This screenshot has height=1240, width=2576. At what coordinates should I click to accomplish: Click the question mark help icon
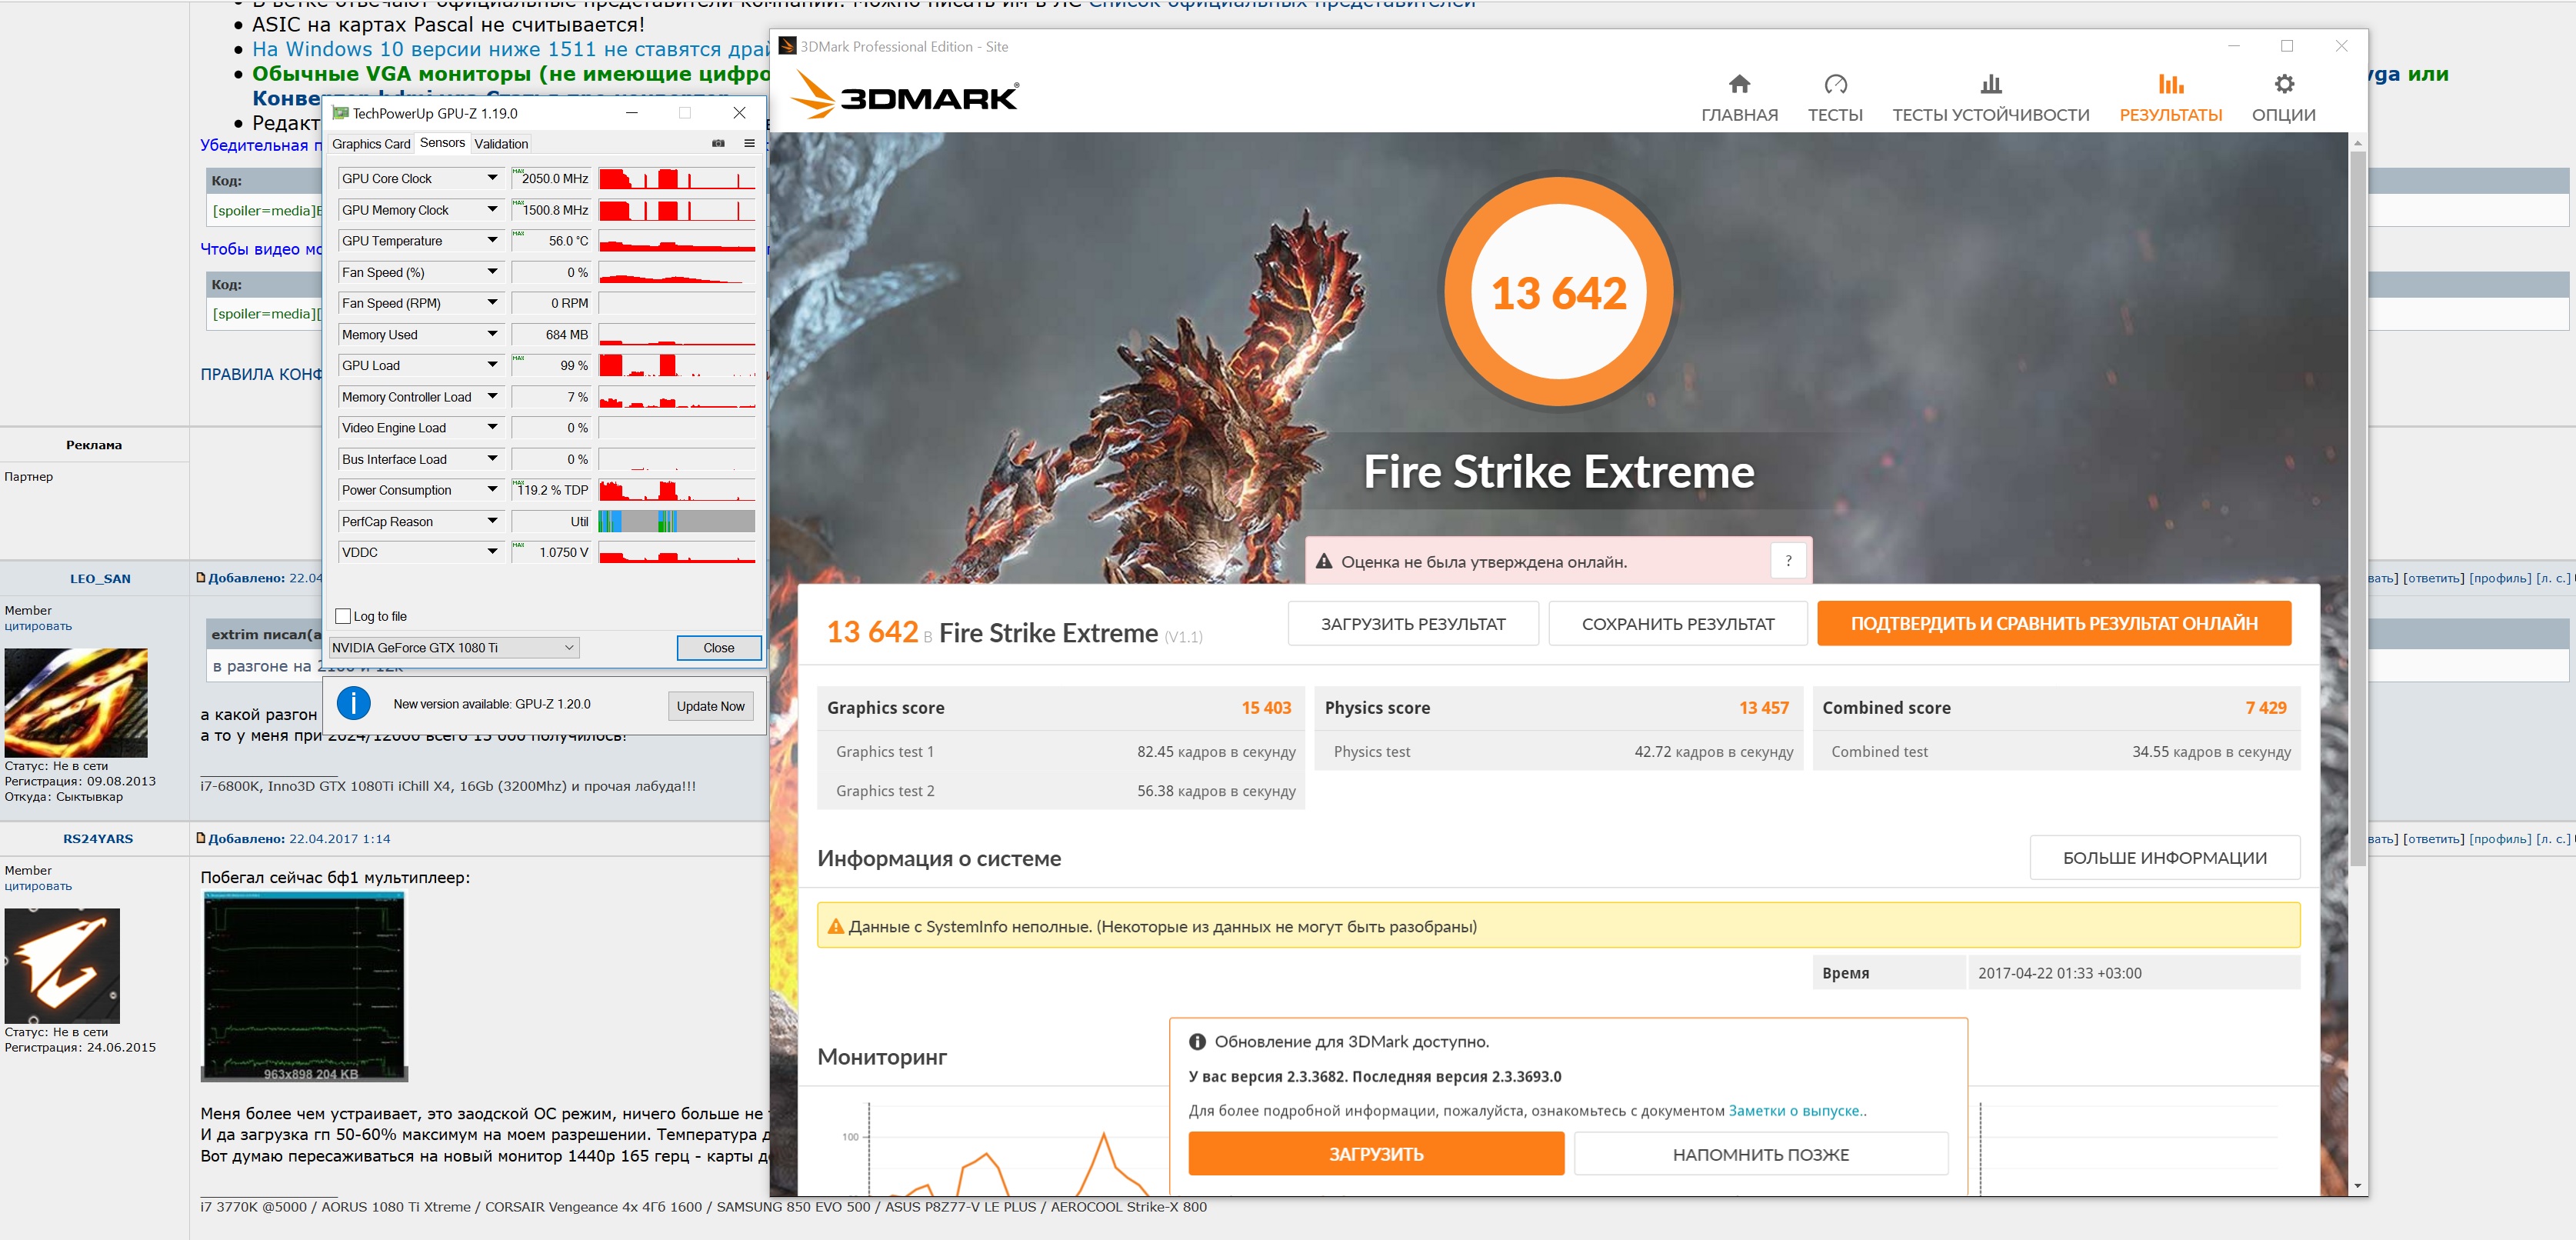[1788, 561]
